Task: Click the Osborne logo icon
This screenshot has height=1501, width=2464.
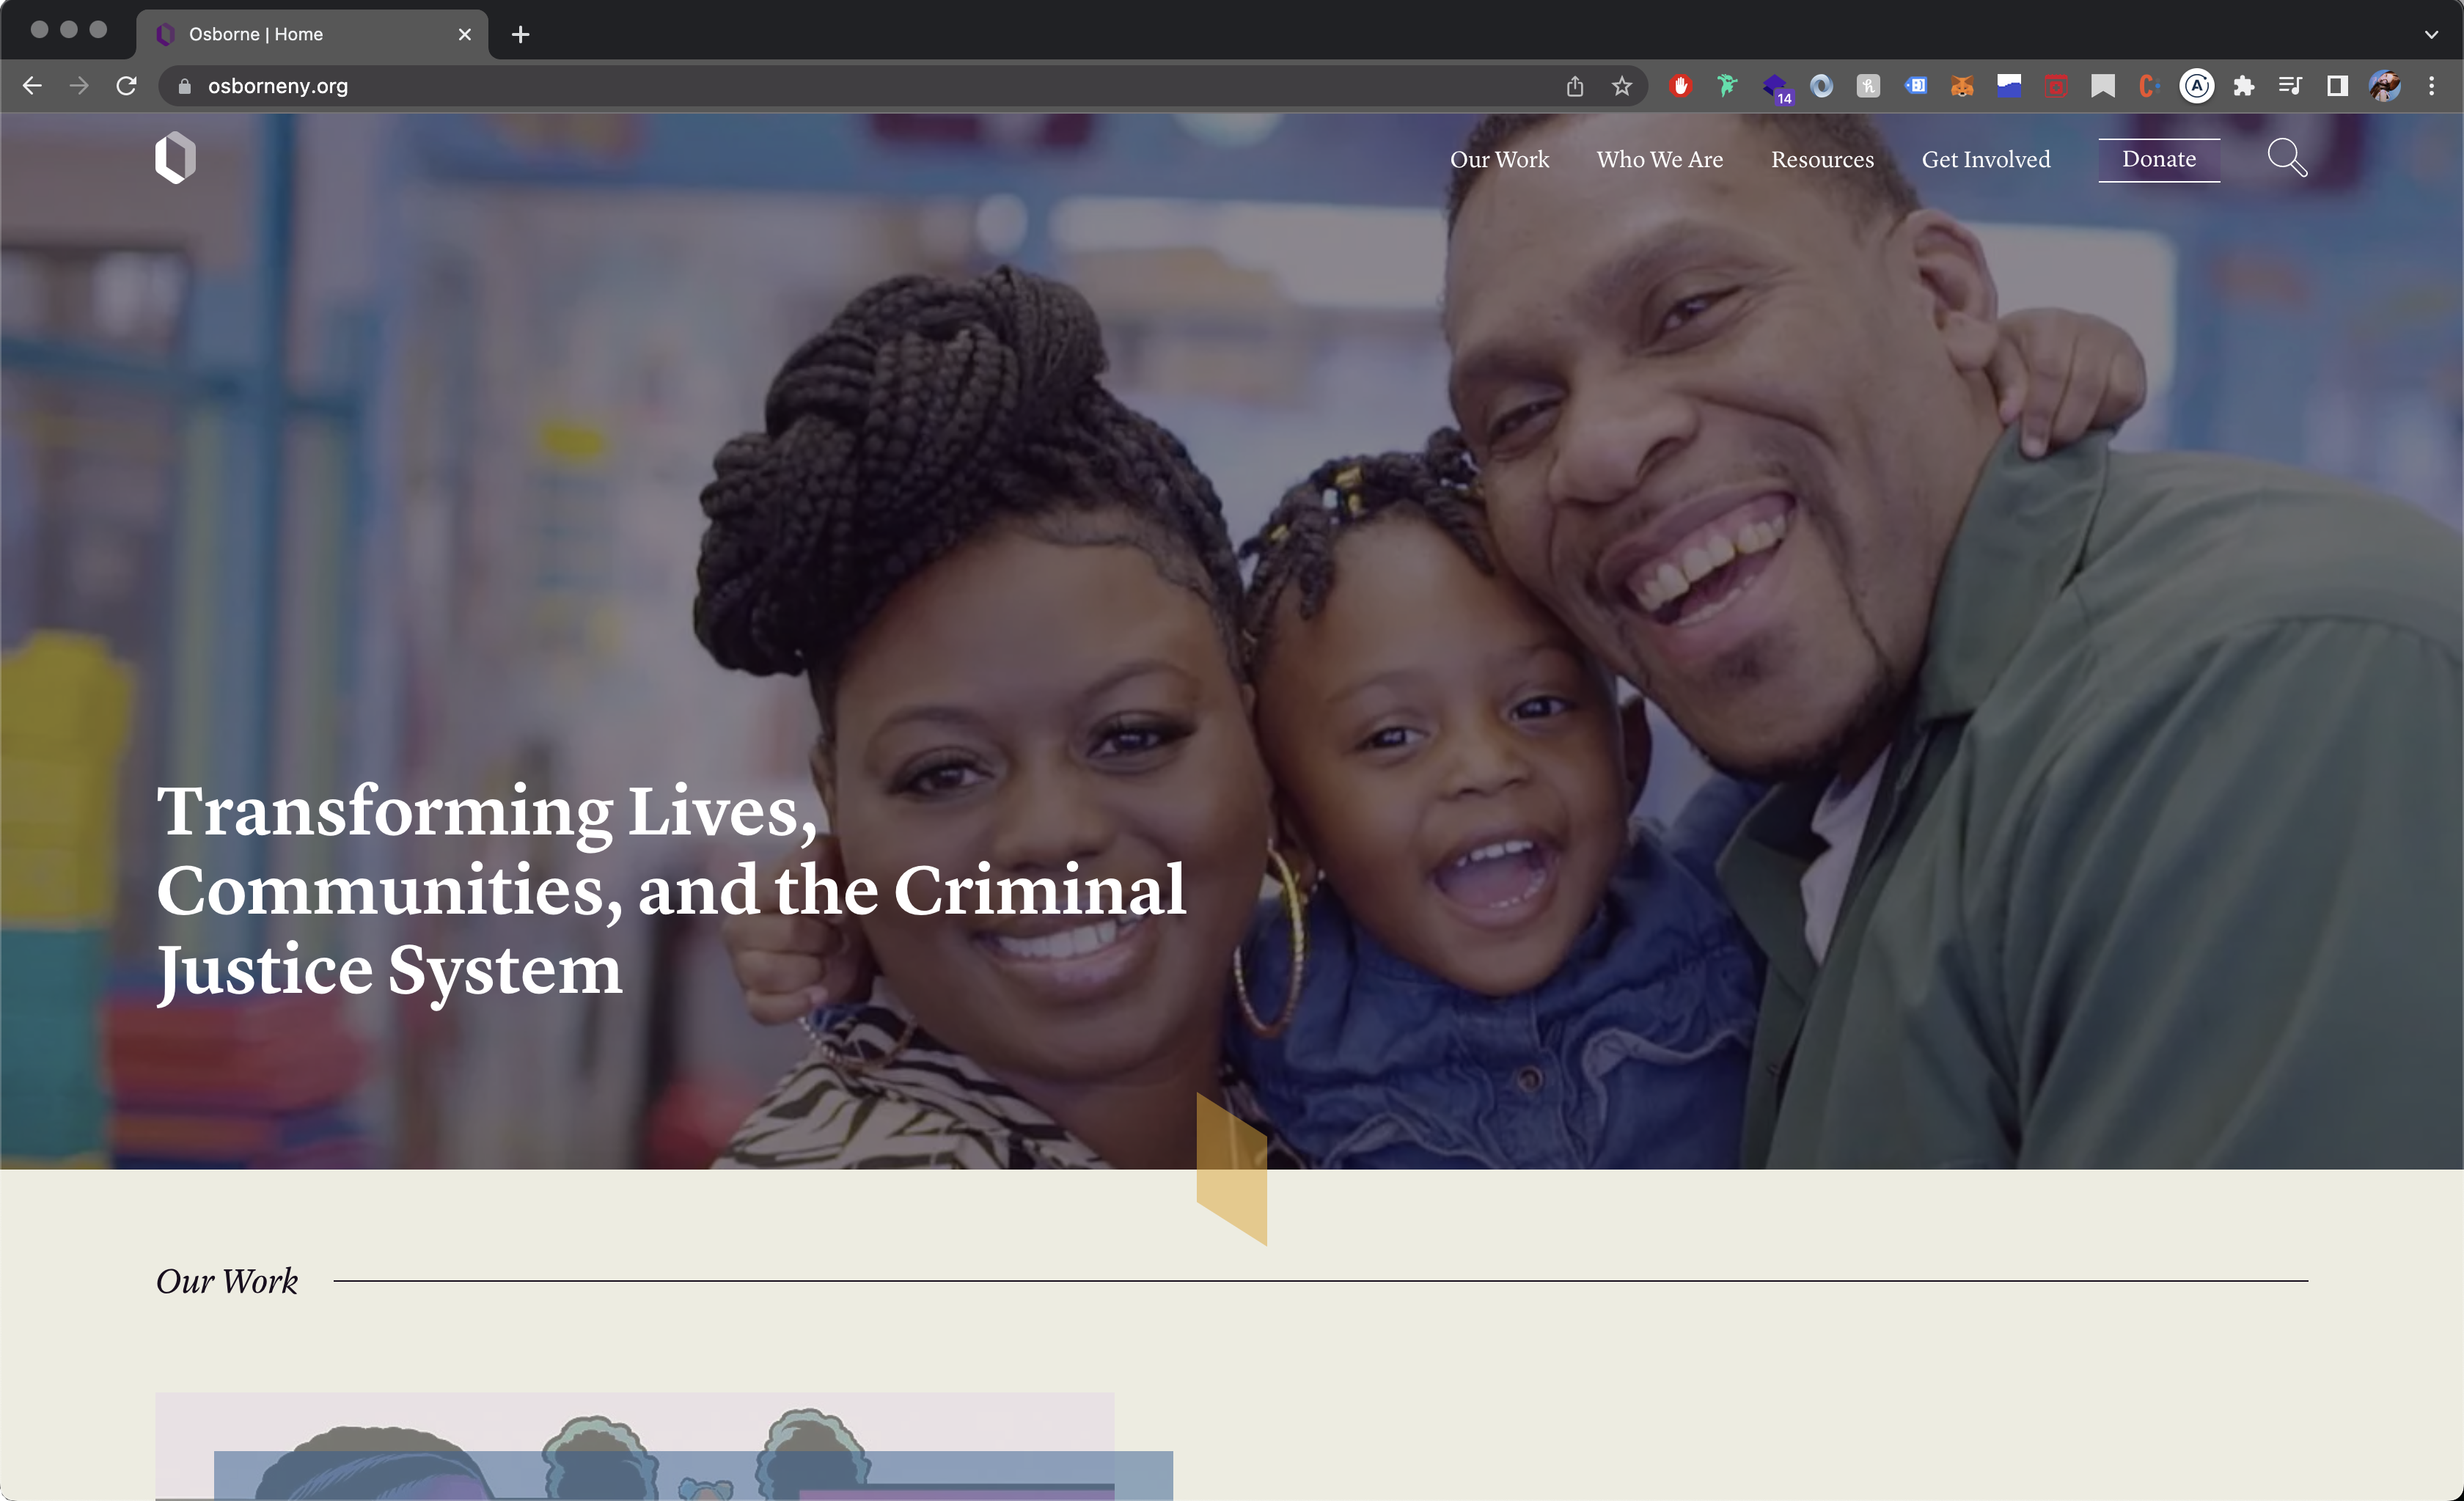Action: [x=176, y=158]
